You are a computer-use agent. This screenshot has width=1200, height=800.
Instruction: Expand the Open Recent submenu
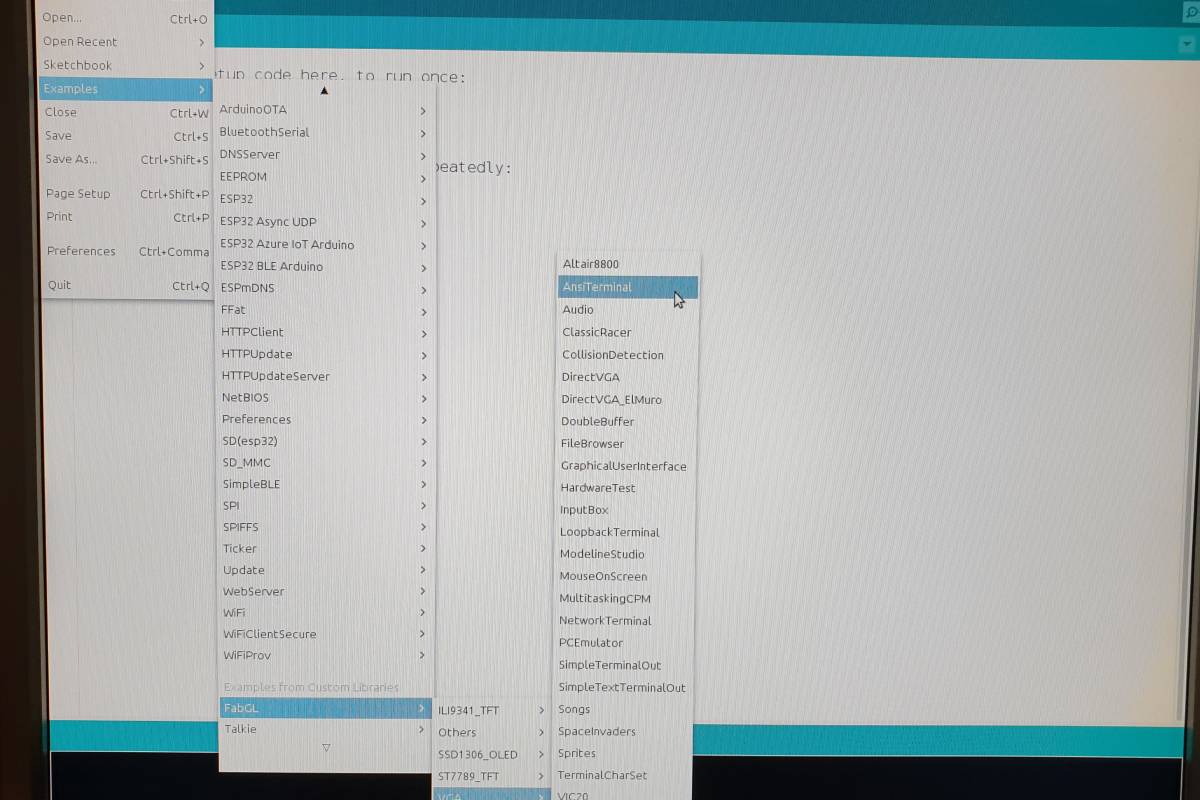coord(124,42)
